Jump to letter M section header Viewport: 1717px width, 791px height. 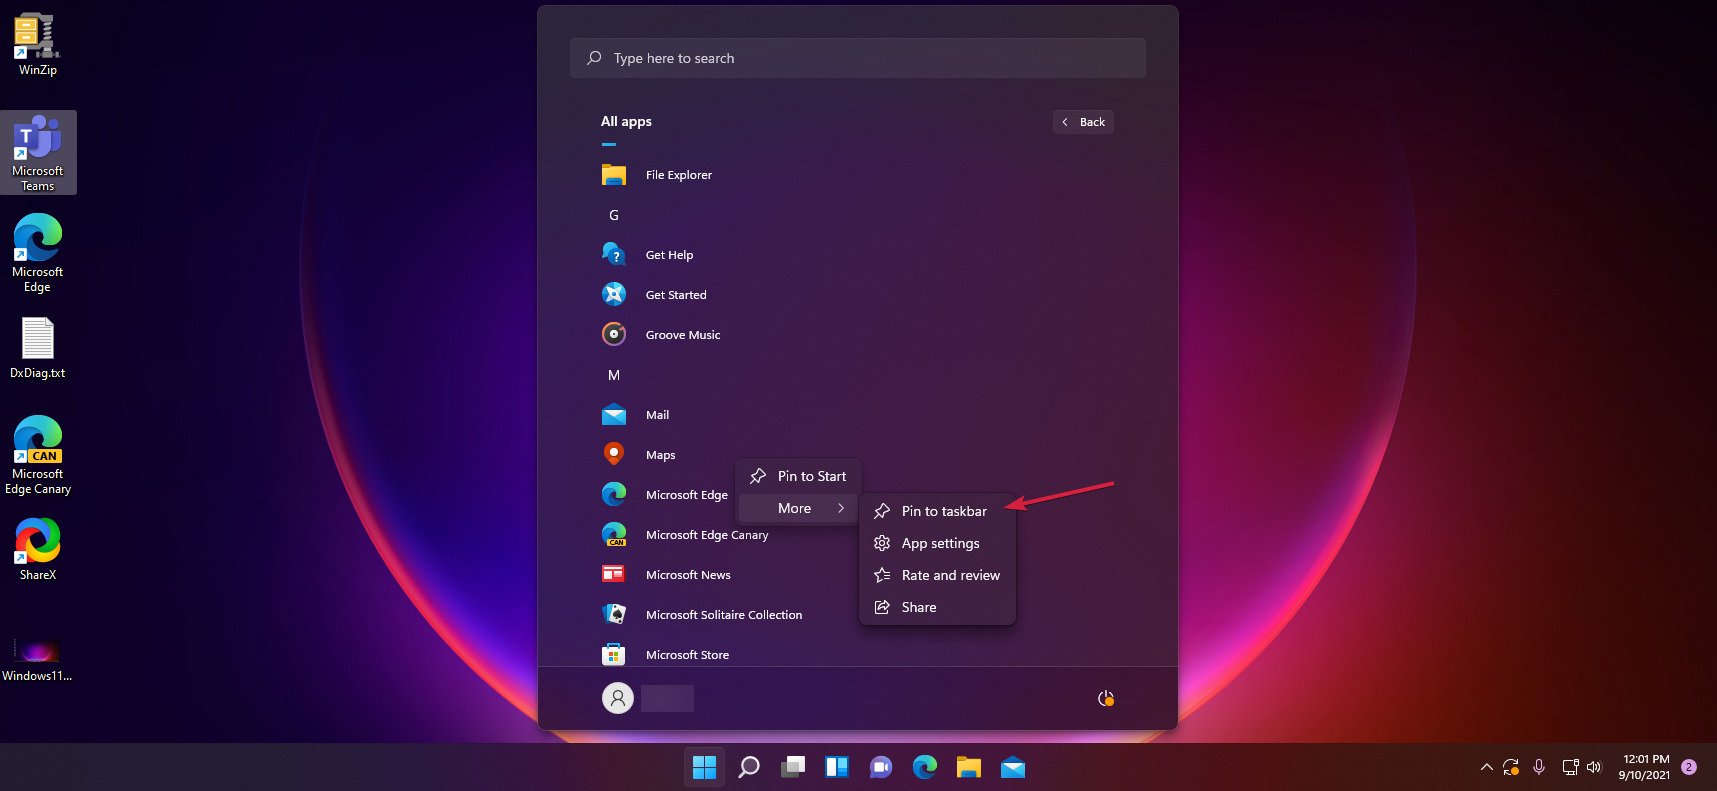pyautogui.click(x=614, y=375)
